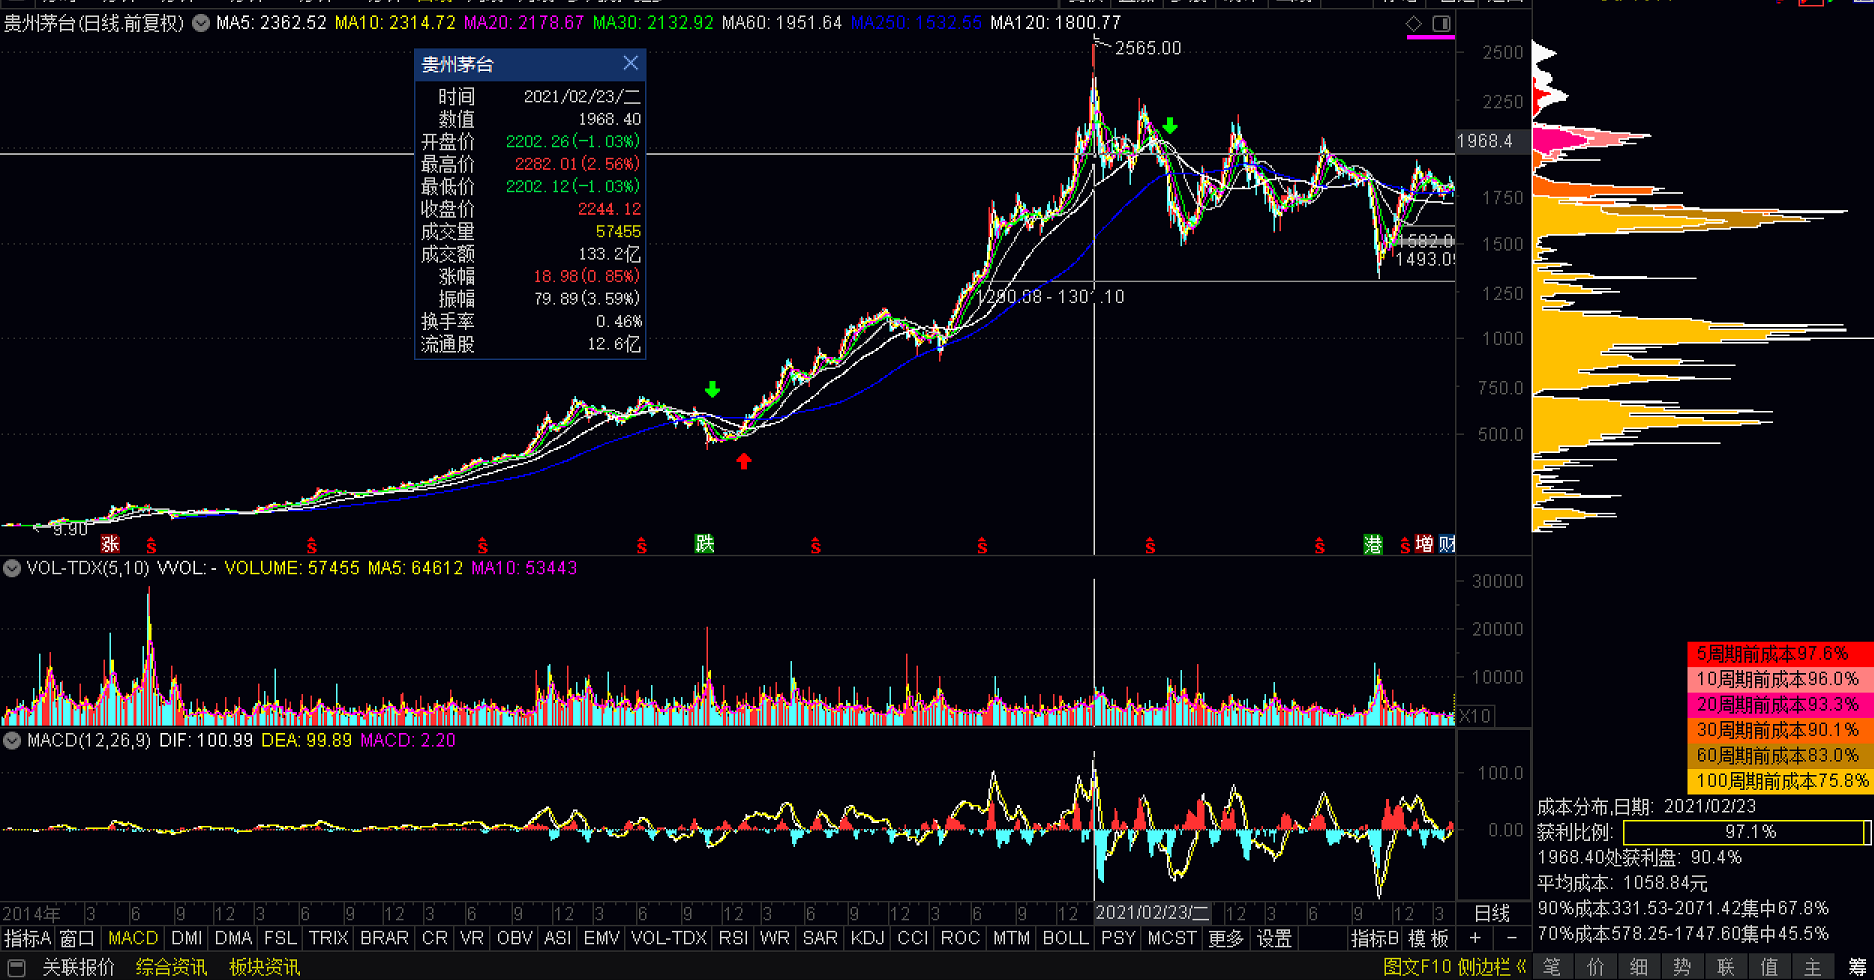This screenshot has height=980, width=1874.
Task: Switch sidebar to the 值 tab
Action: pyautogui.click(x=1770, y=967)
